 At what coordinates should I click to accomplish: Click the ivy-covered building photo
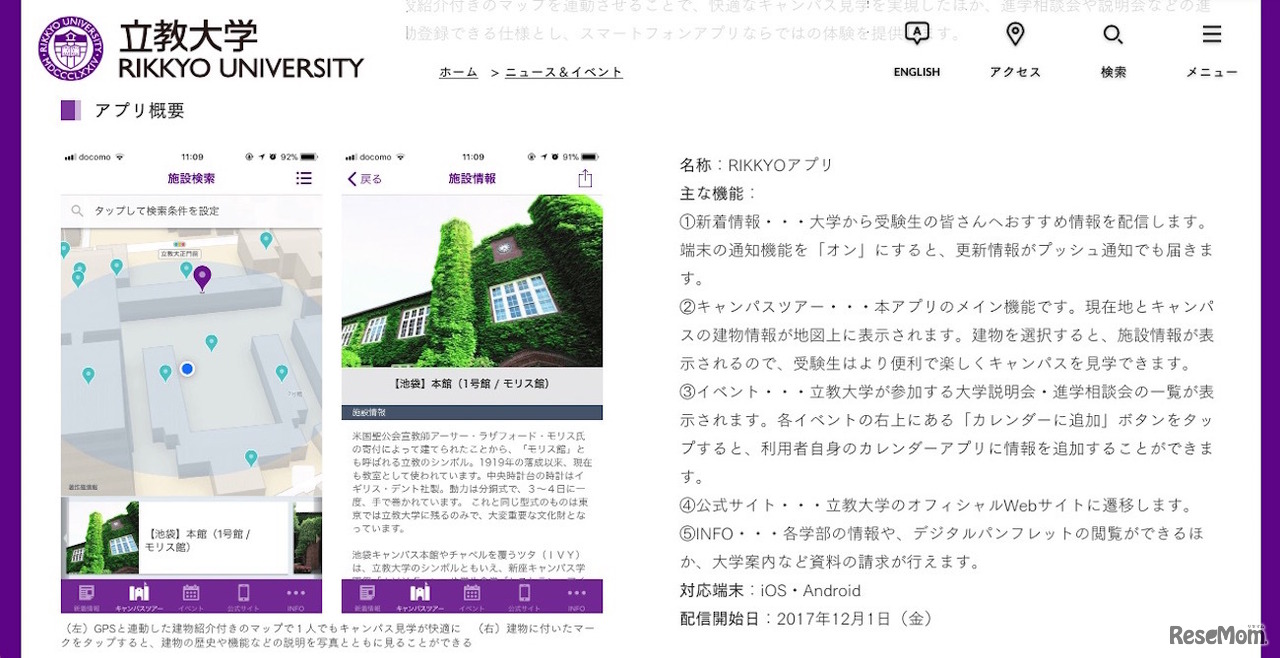tap(472, 281)
